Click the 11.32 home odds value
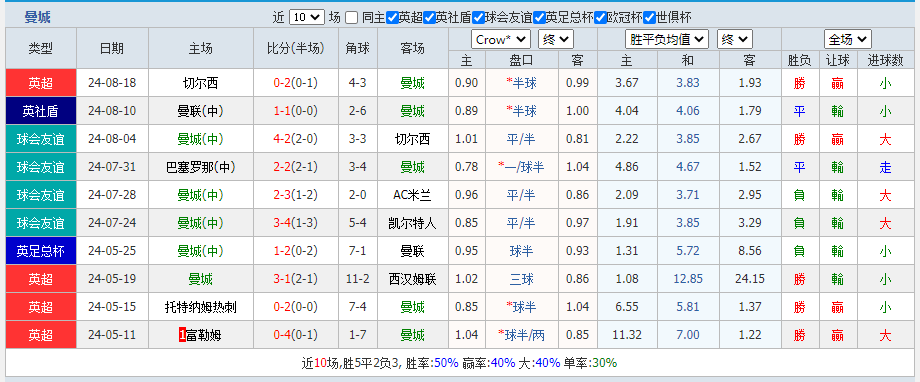 (x=627, y=335)
